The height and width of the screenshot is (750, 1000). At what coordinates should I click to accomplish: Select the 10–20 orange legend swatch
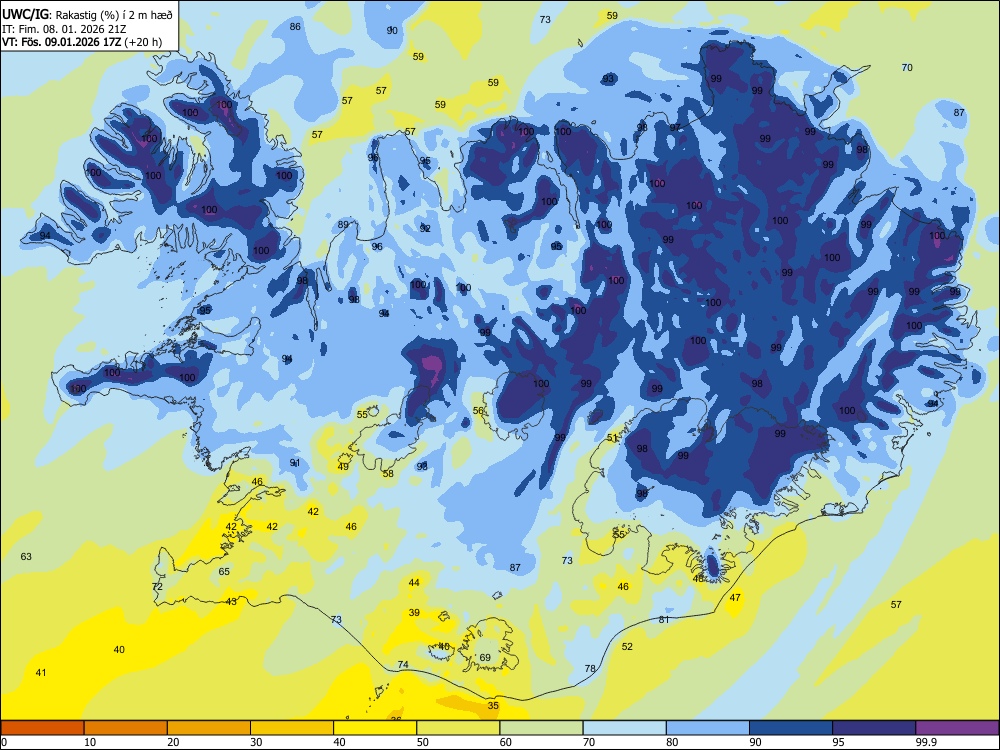click(x=126, y=728)
